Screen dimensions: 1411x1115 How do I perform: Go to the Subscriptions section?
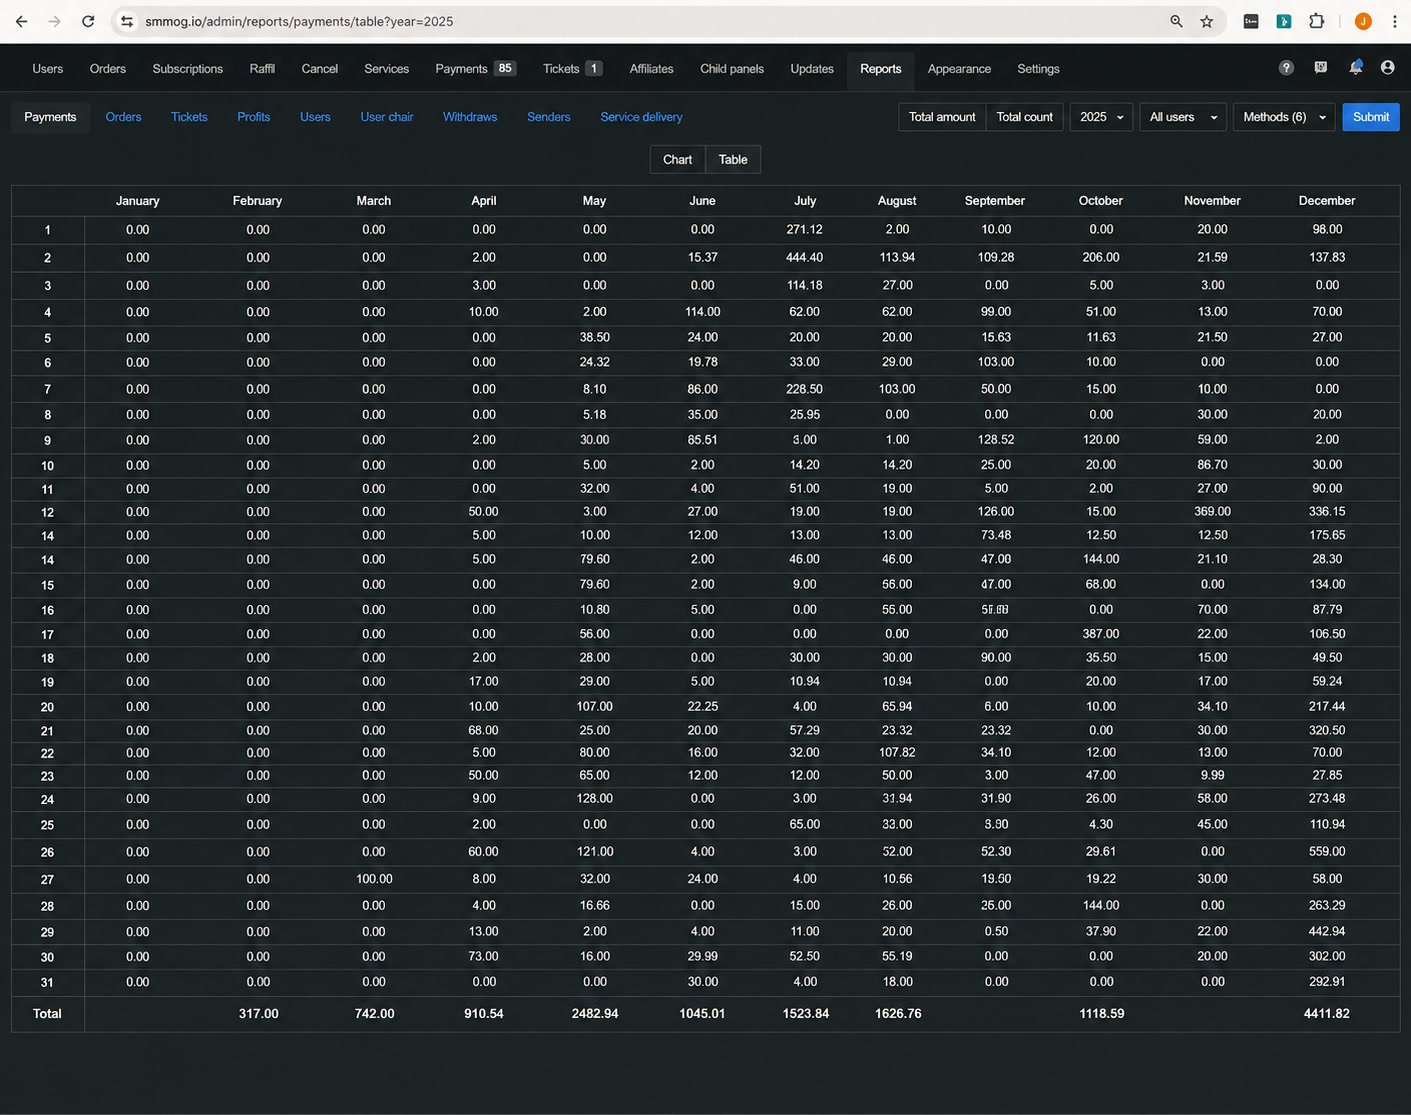point(187,69)
